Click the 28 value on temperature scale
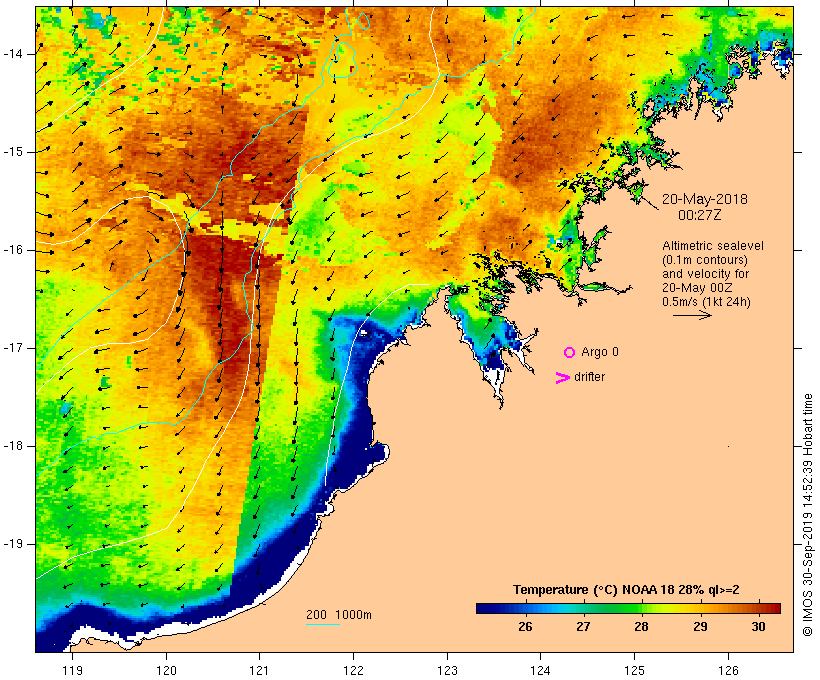Screen dimensions: 820x680 [x=642, y=626]
